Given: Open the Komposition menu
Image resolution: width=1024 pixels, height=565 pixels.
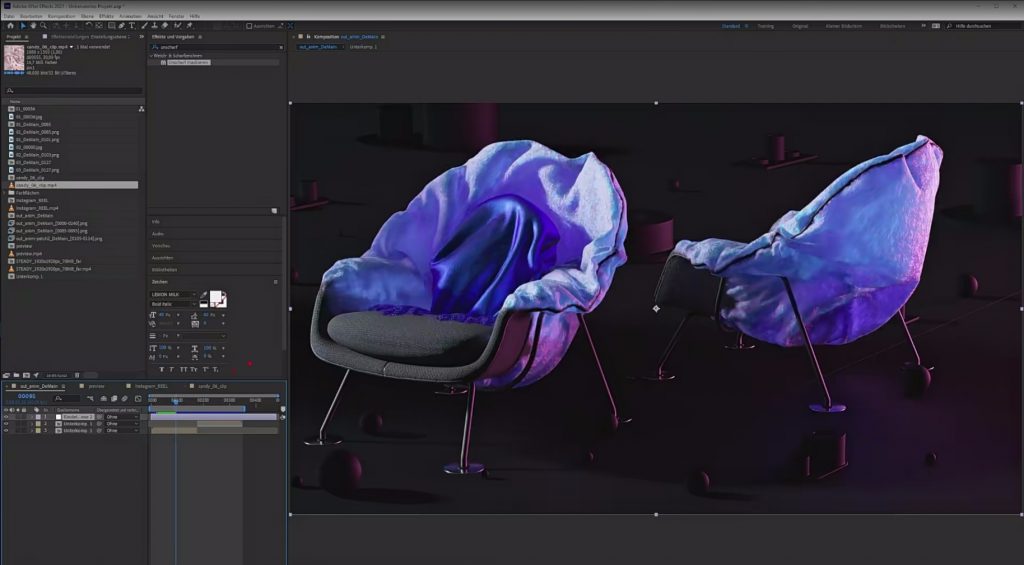Looking at the screenshot, I should pos(61,16).
